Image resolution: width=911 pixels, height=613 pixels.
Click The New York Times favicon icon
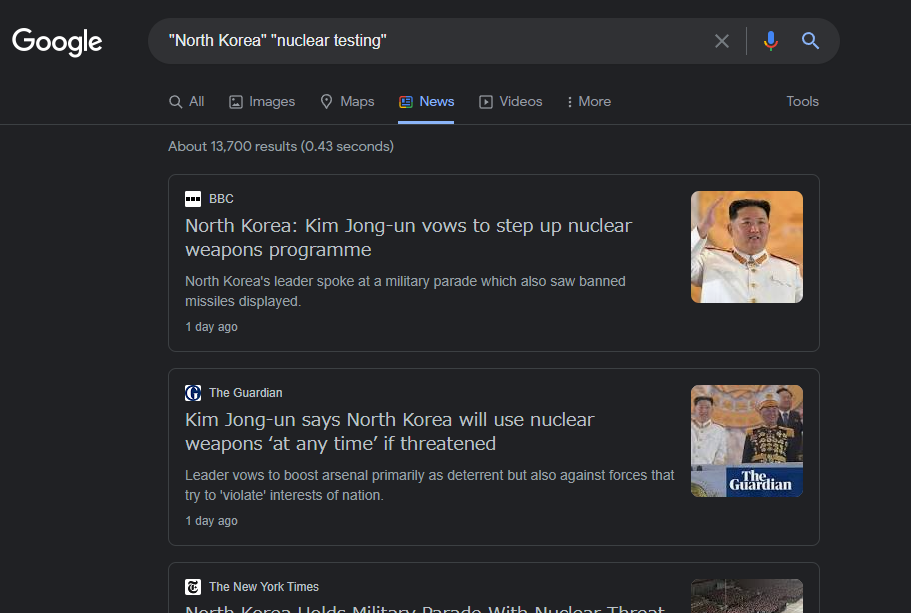(x=193, y=587)
